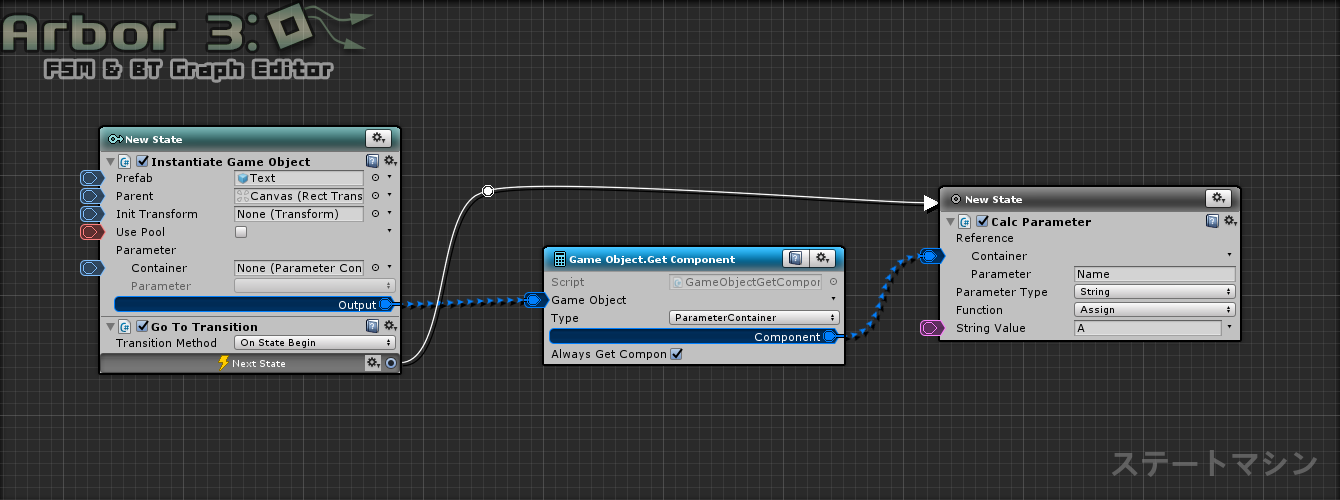This screenshot has height=500, width=1340.
Task: Click the pink String Value input slot
Action: (931, 328)
